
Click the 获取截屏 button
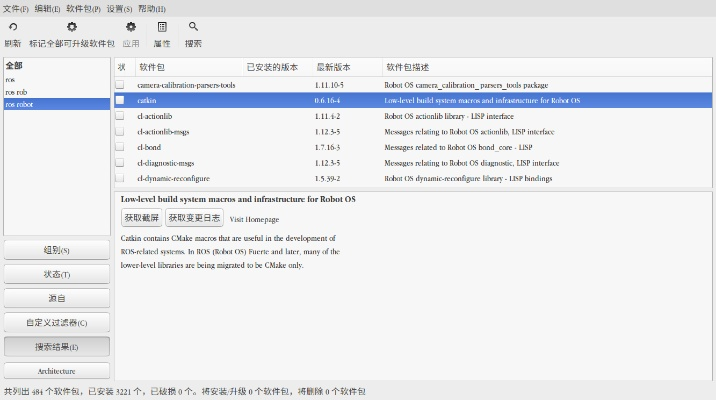pos(141,217)
